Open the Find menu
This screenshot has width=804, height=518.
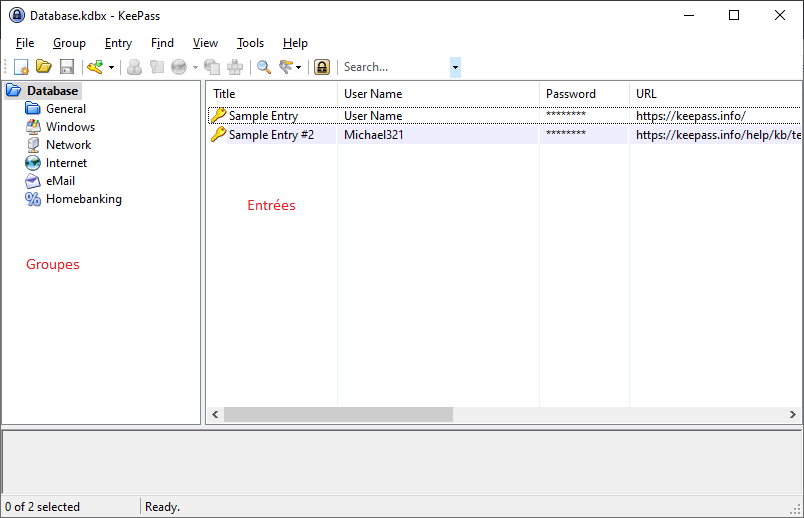(x=162, y=43)
